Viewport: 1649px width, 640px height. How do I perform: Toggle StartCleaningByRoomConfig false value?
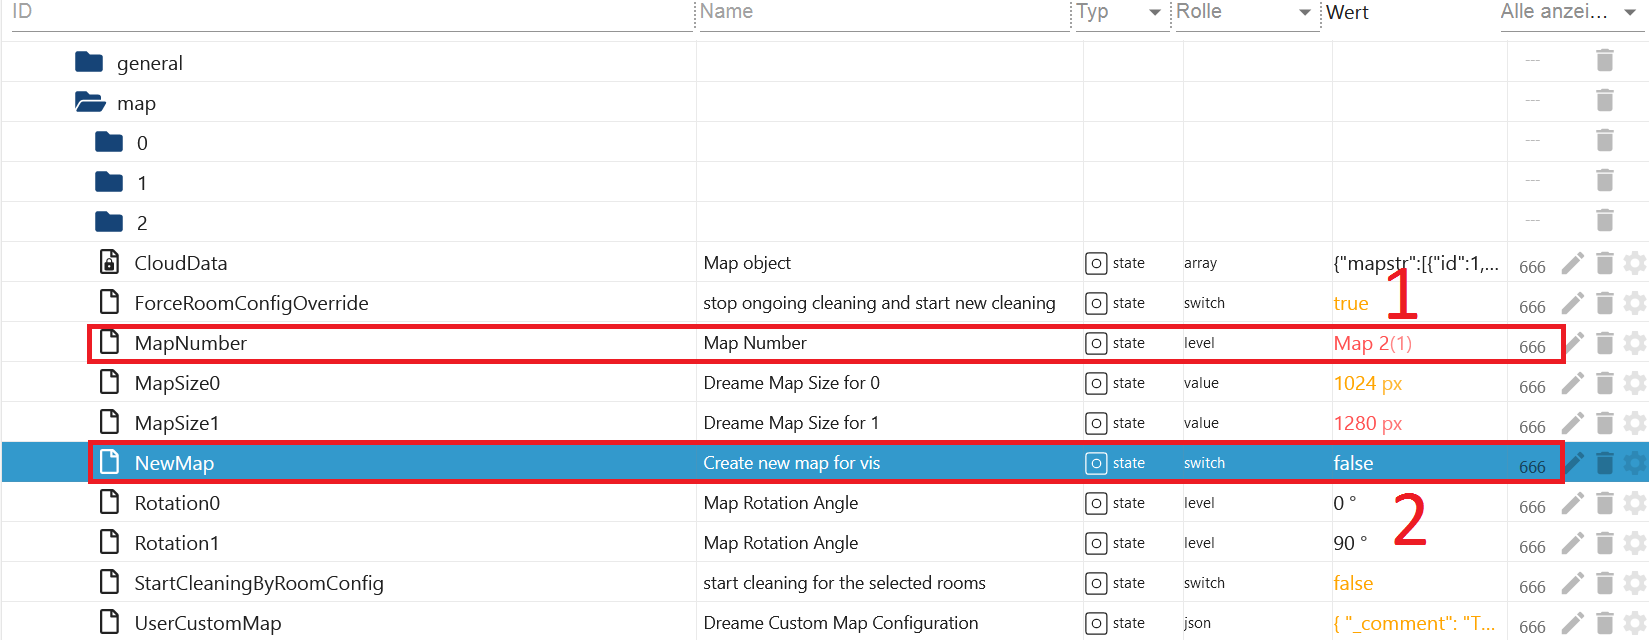point(1353,583)
